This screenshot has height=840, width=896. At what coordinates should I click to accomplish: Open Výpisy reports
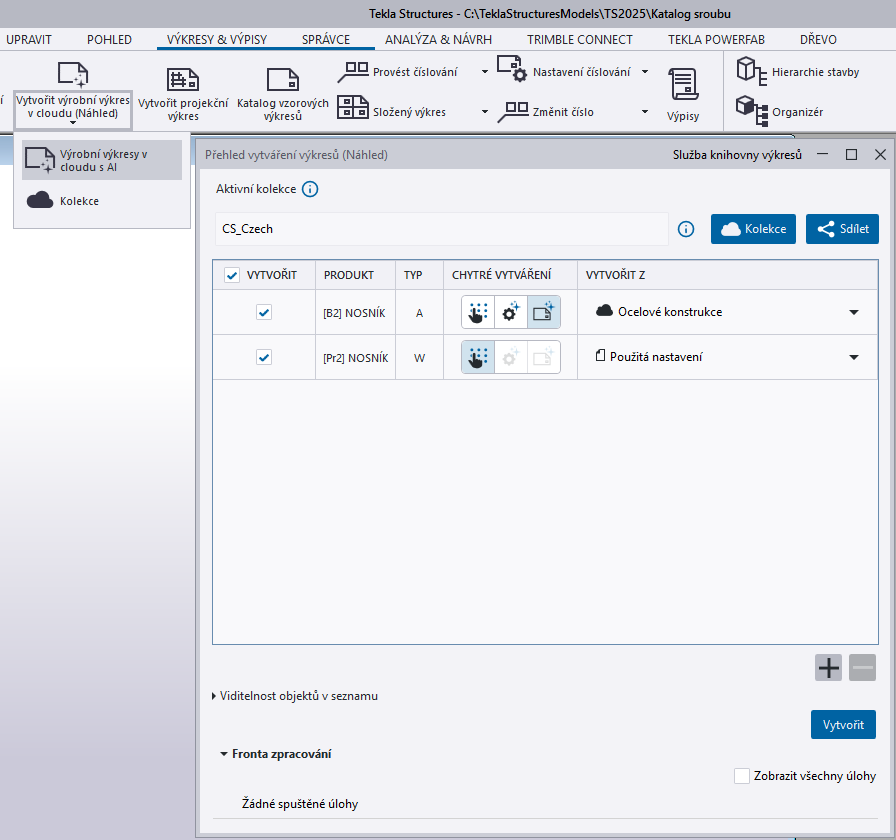(683, 94)
